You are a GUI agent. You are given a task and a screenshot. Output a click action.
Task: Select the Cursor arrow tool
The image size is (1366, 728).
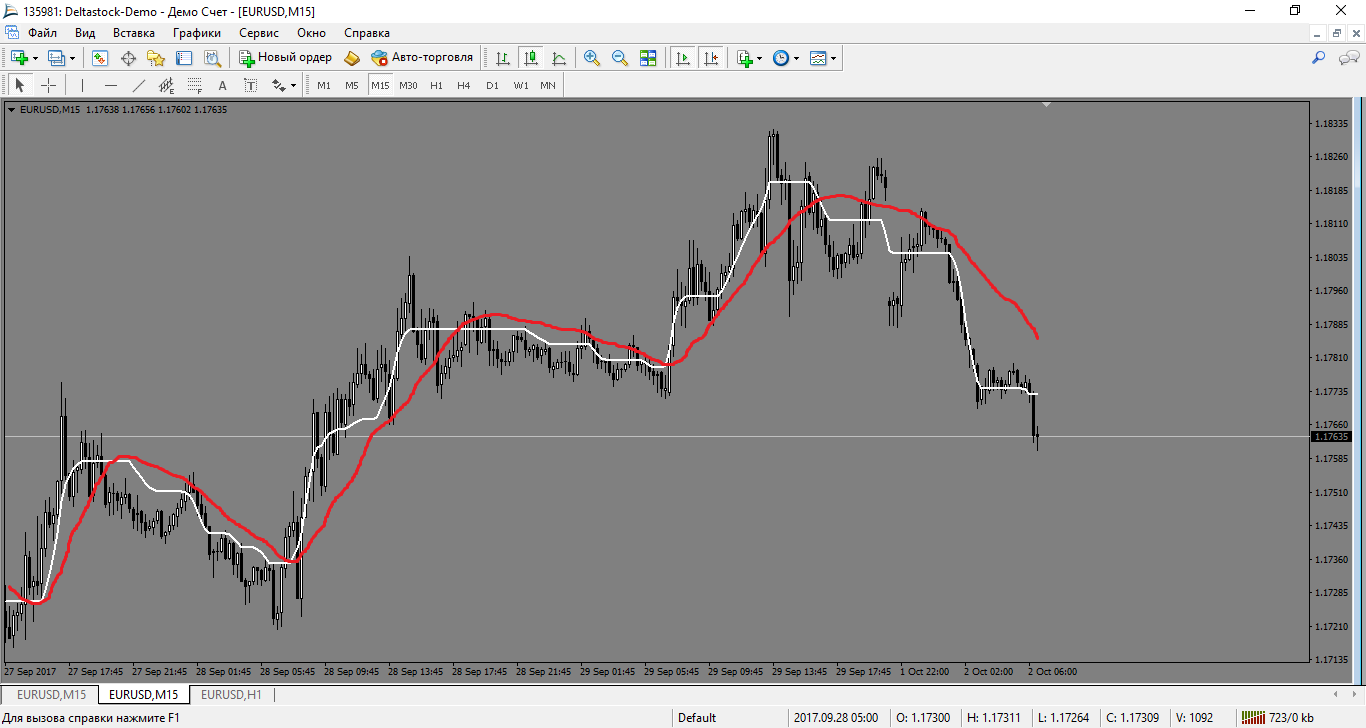(x=20, y=85)
